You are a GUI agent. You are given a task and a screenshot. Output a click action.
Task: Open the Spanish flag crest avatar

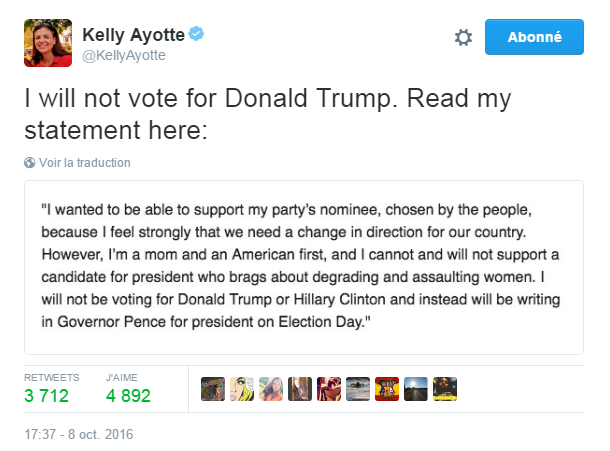[387, 389]
